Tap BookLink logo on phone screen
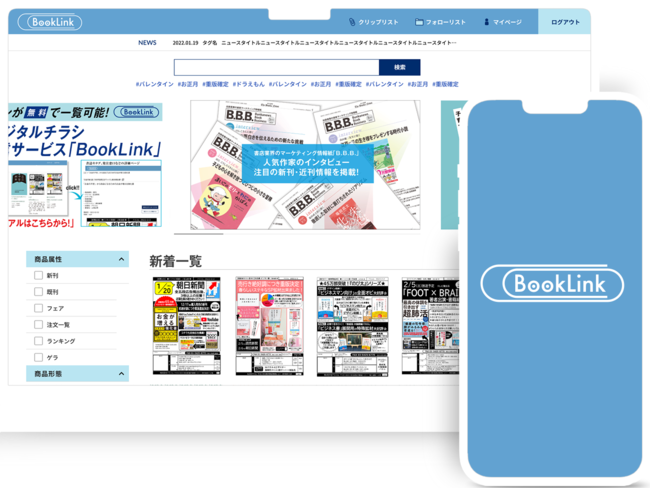 [551, 284]
